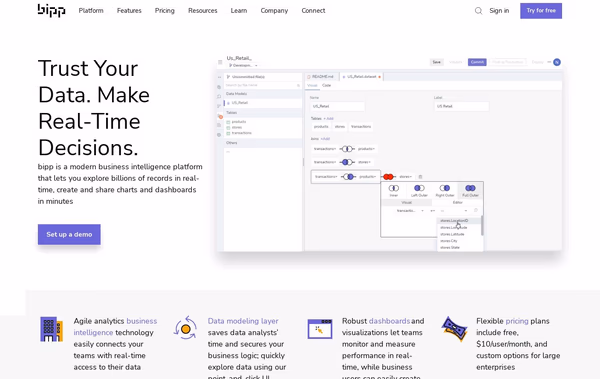The width and height of the screenshot is (600, 379).
Task: Click the Save button in the app
Action: [437, 62]
